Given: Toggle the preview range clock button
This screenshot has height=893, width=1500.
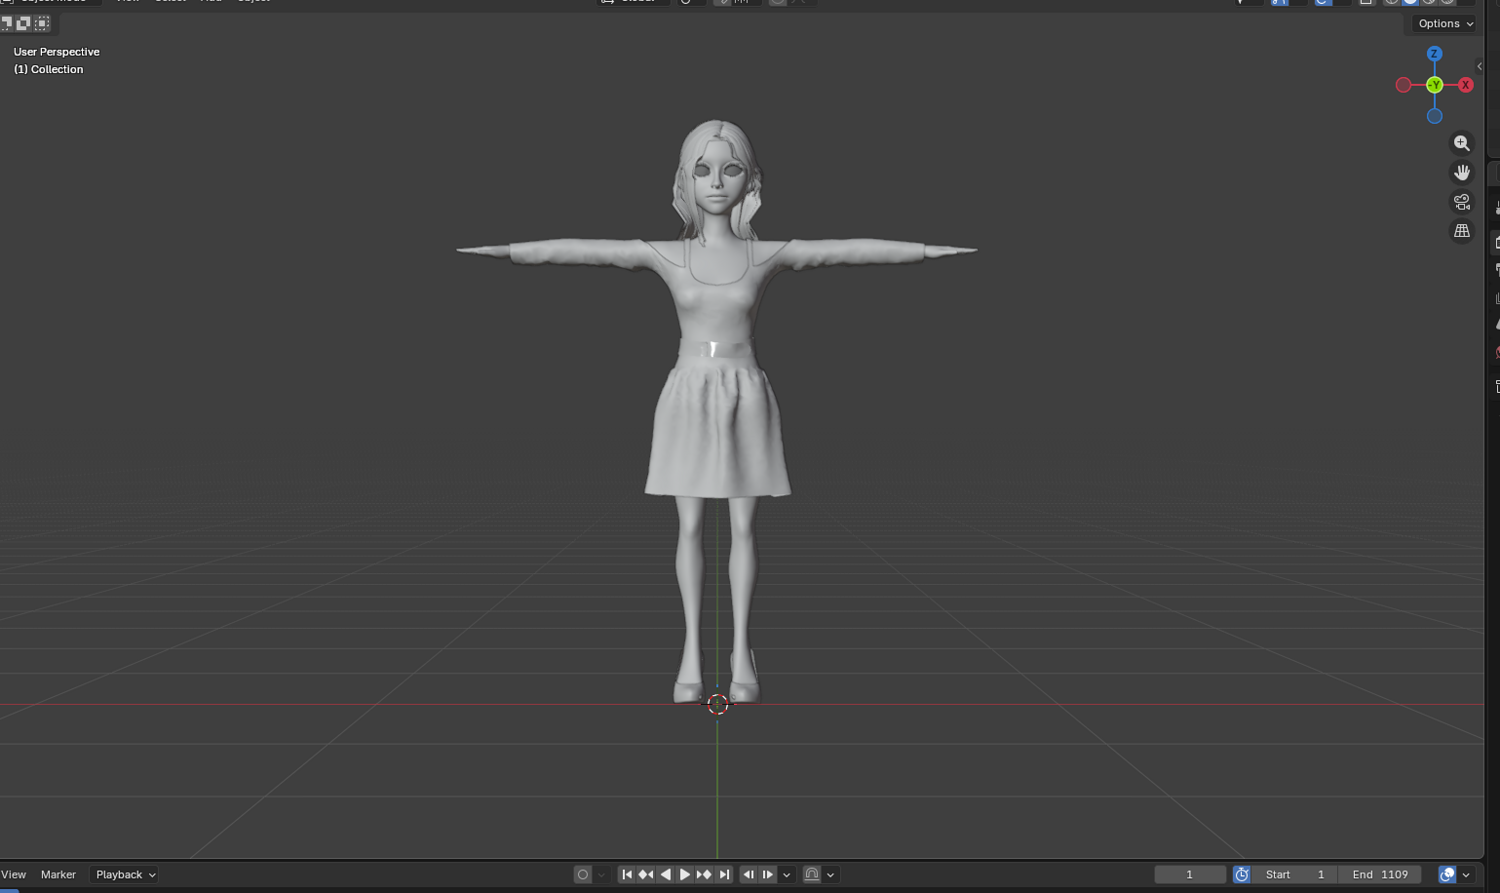Looking at the screenshot, I should coord(1242,875).
